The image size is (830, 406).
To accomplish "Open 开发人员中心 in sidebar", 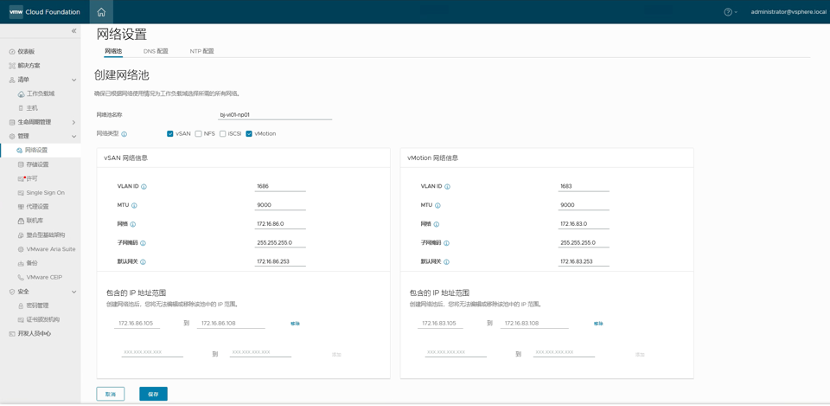I will point(34,334).
